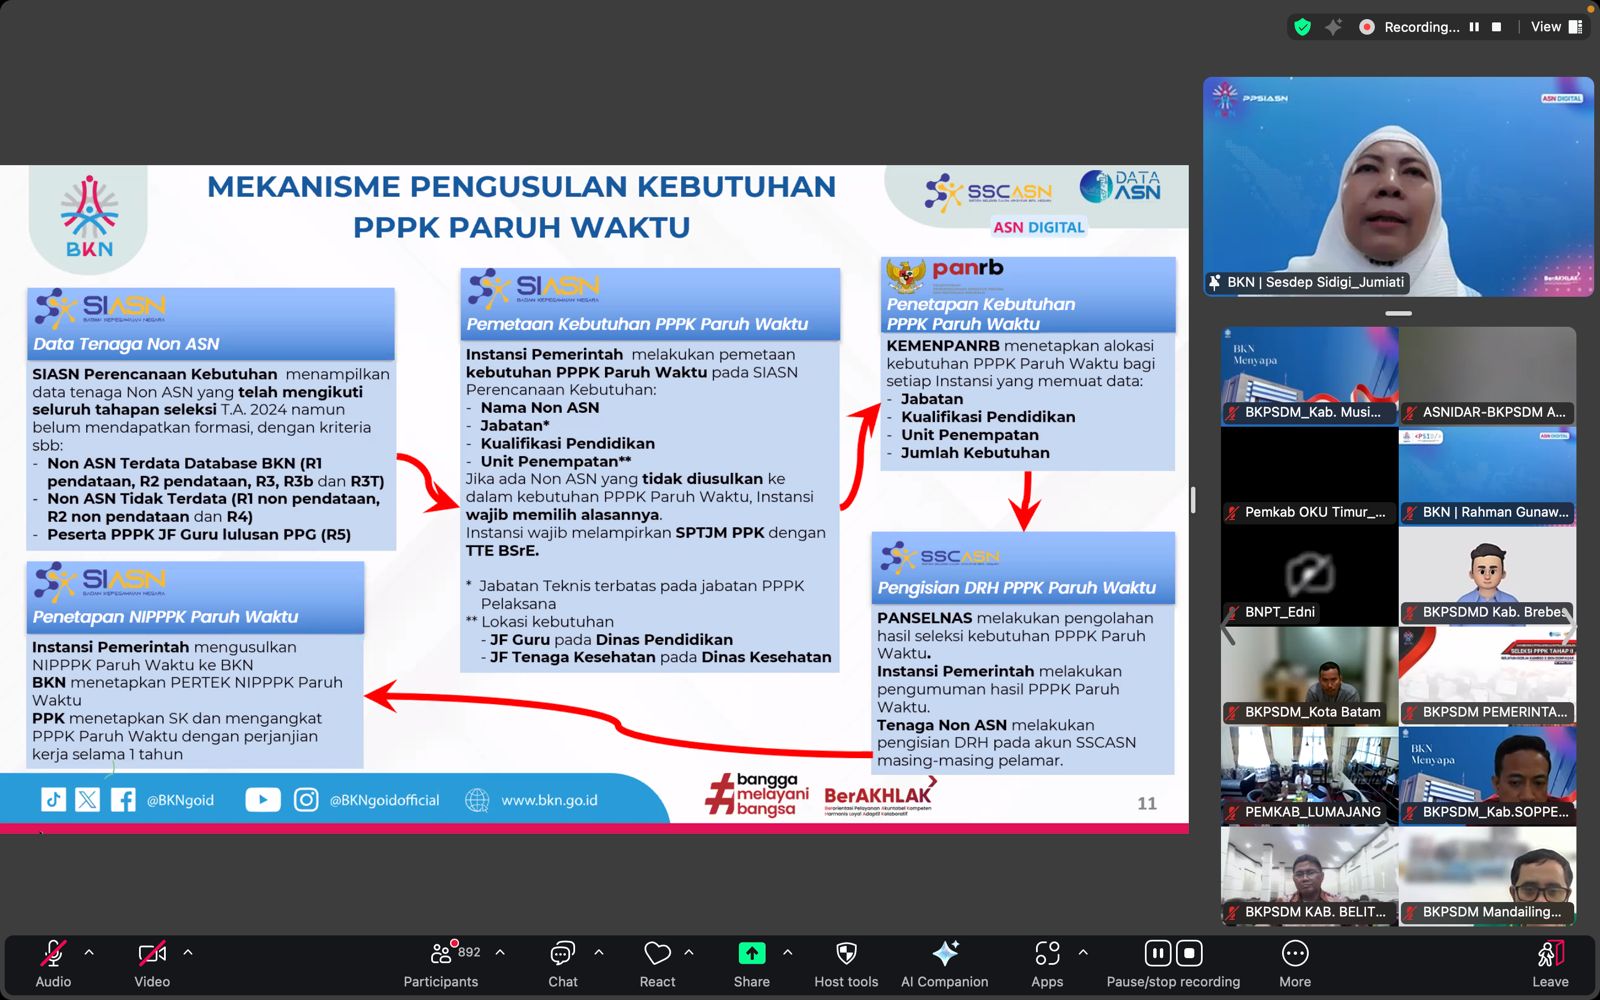The width and height of the screenshot is (1600, 1000).
Task: Click the green Share screen button
Action: [752, 954]
